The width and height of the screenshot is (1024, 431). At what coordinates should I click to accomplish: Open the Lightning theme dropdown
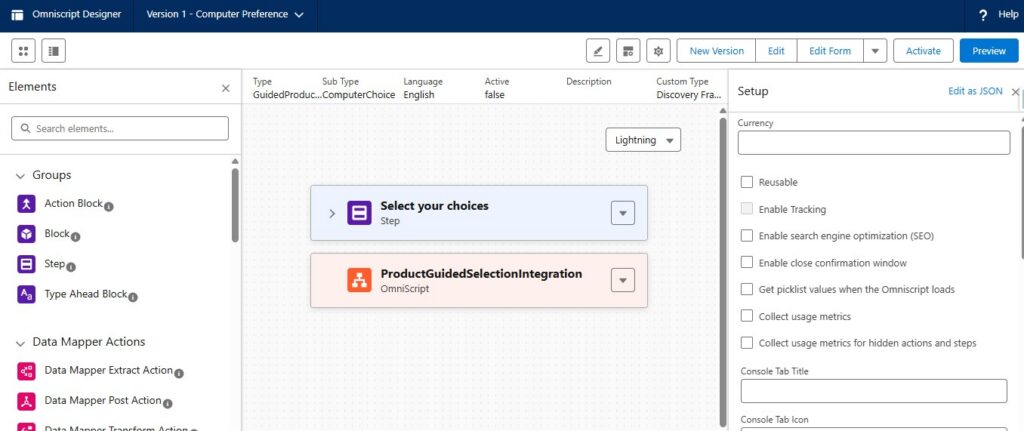click(x=643, y=140)
